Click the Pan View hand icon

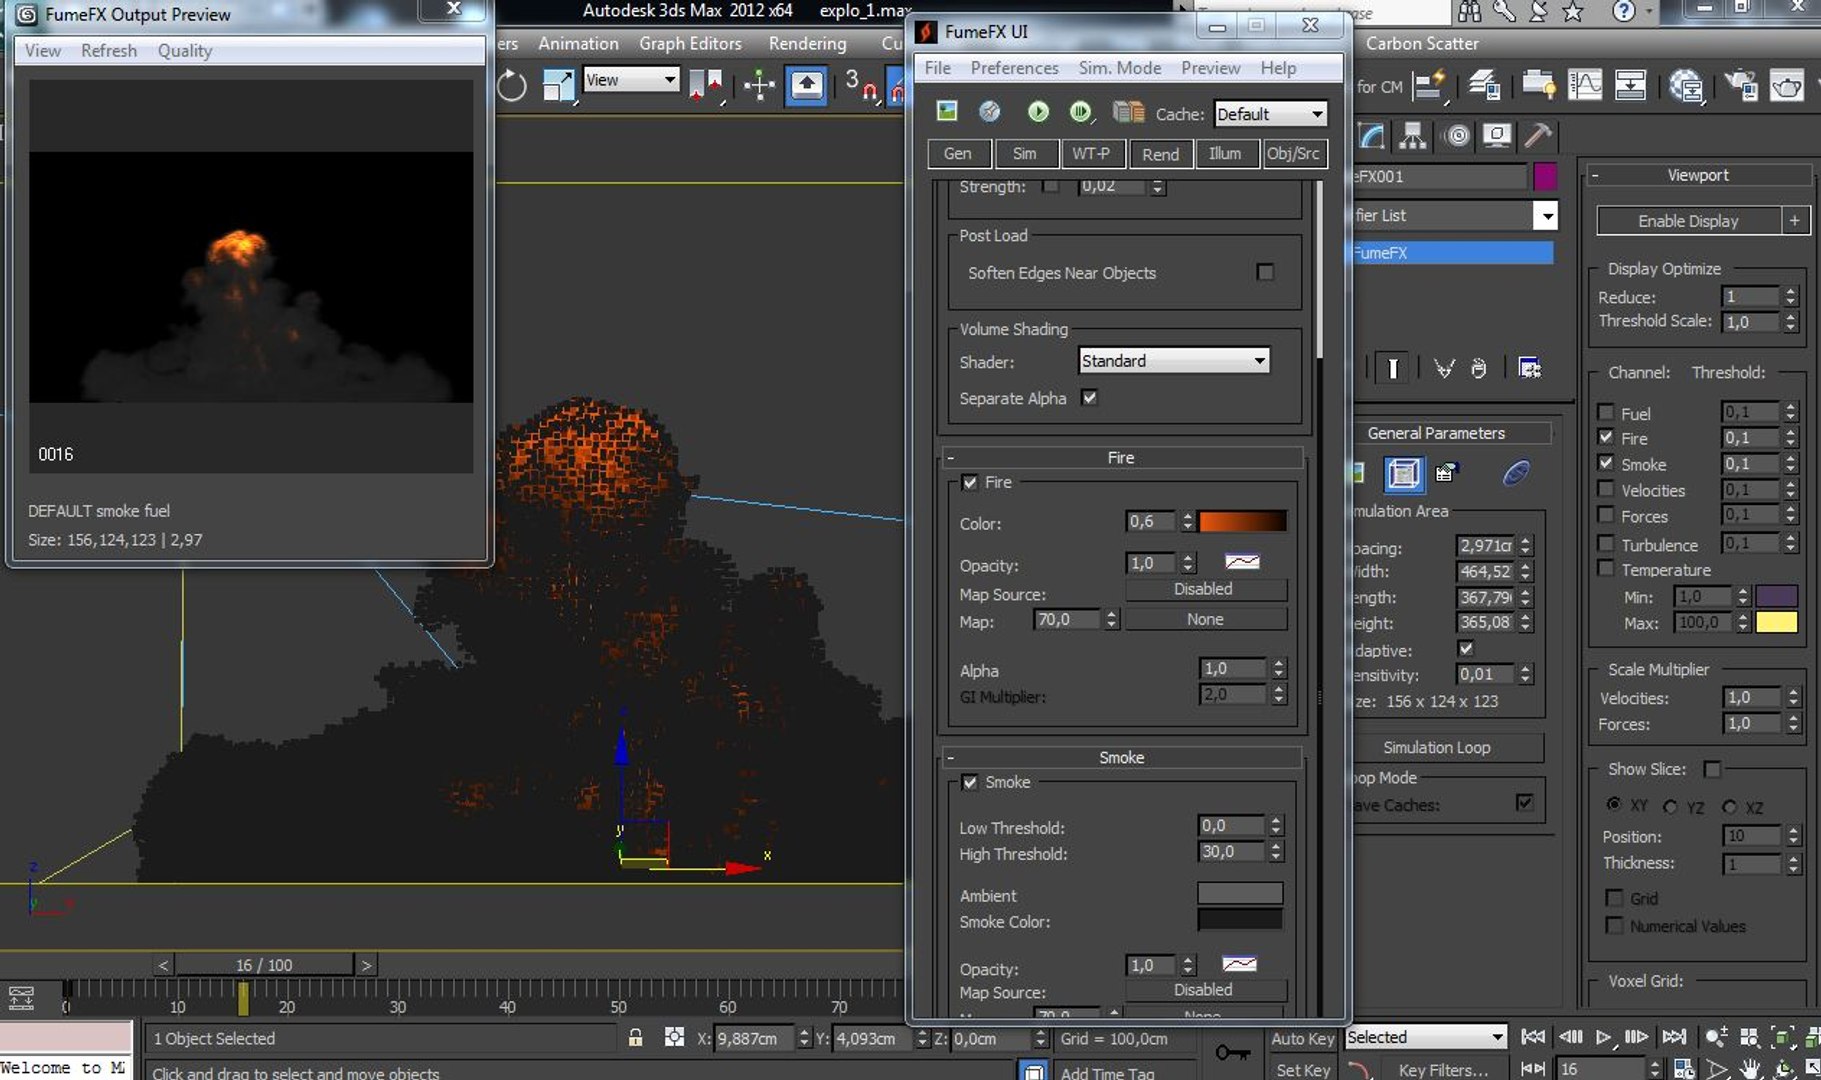[1750, 1069]
